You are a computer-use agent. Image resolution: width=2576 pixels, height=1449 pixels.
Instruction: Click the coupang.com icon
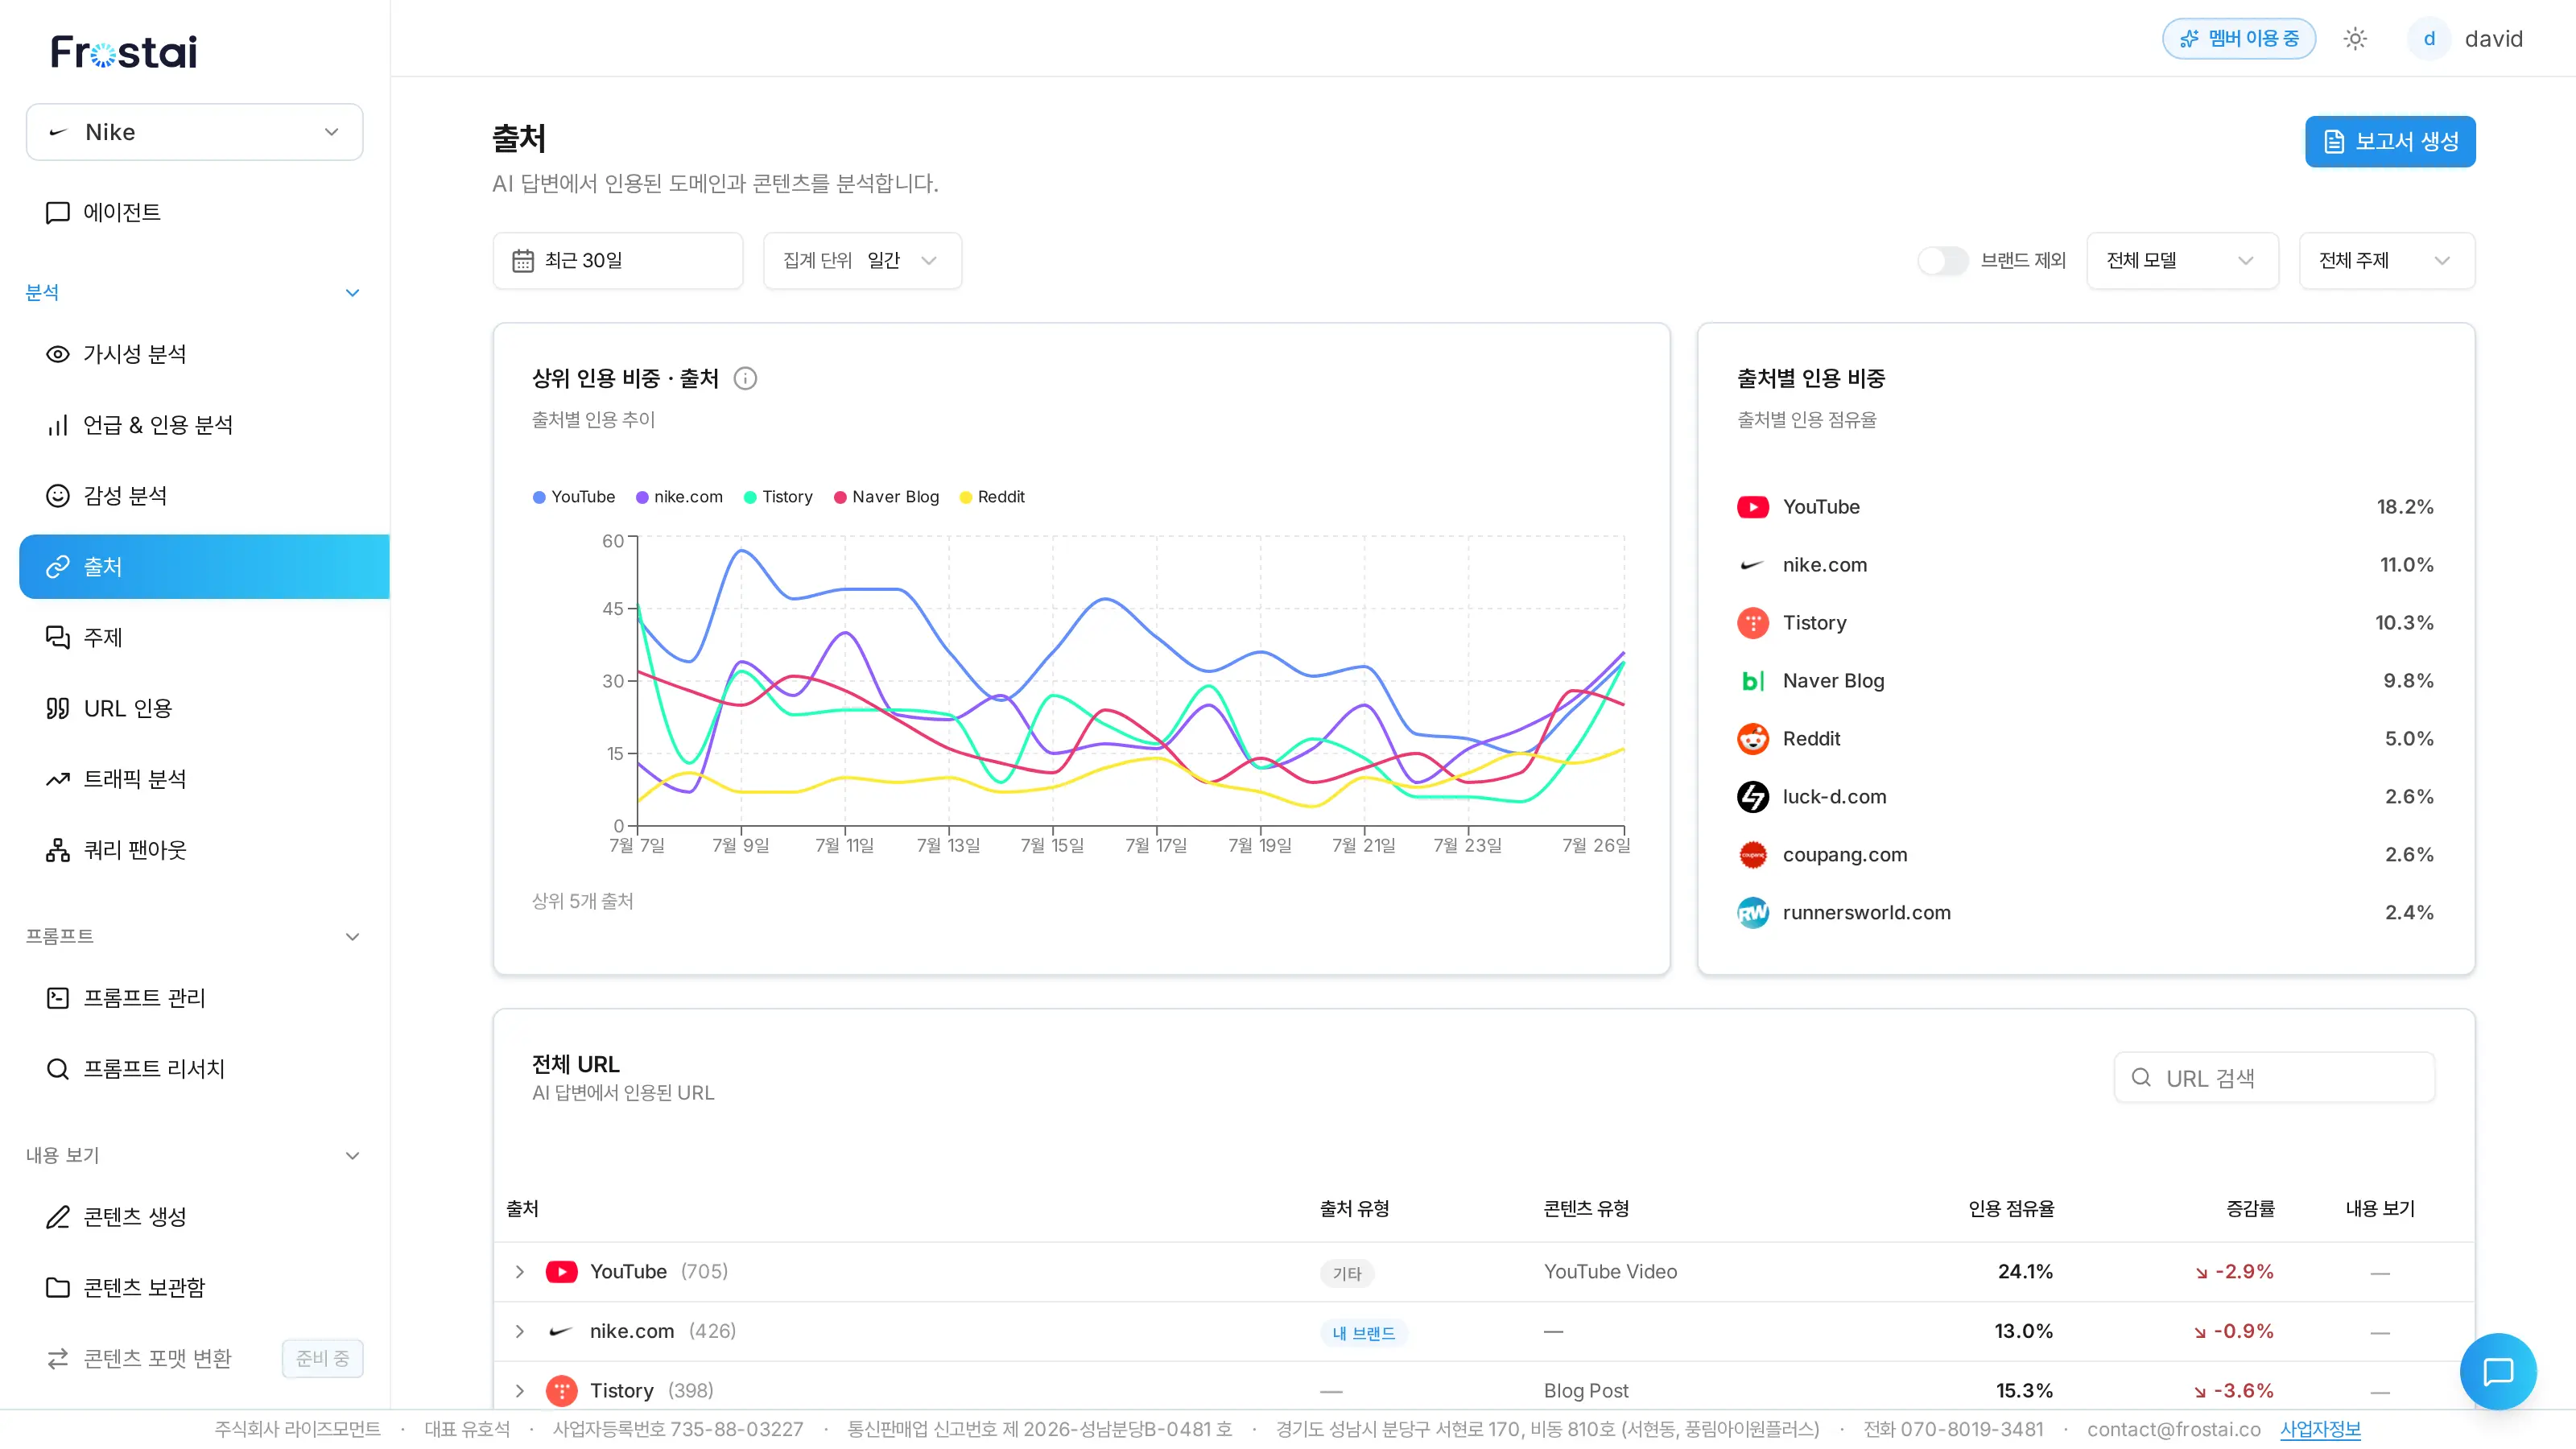click(x=1752, y=855)
